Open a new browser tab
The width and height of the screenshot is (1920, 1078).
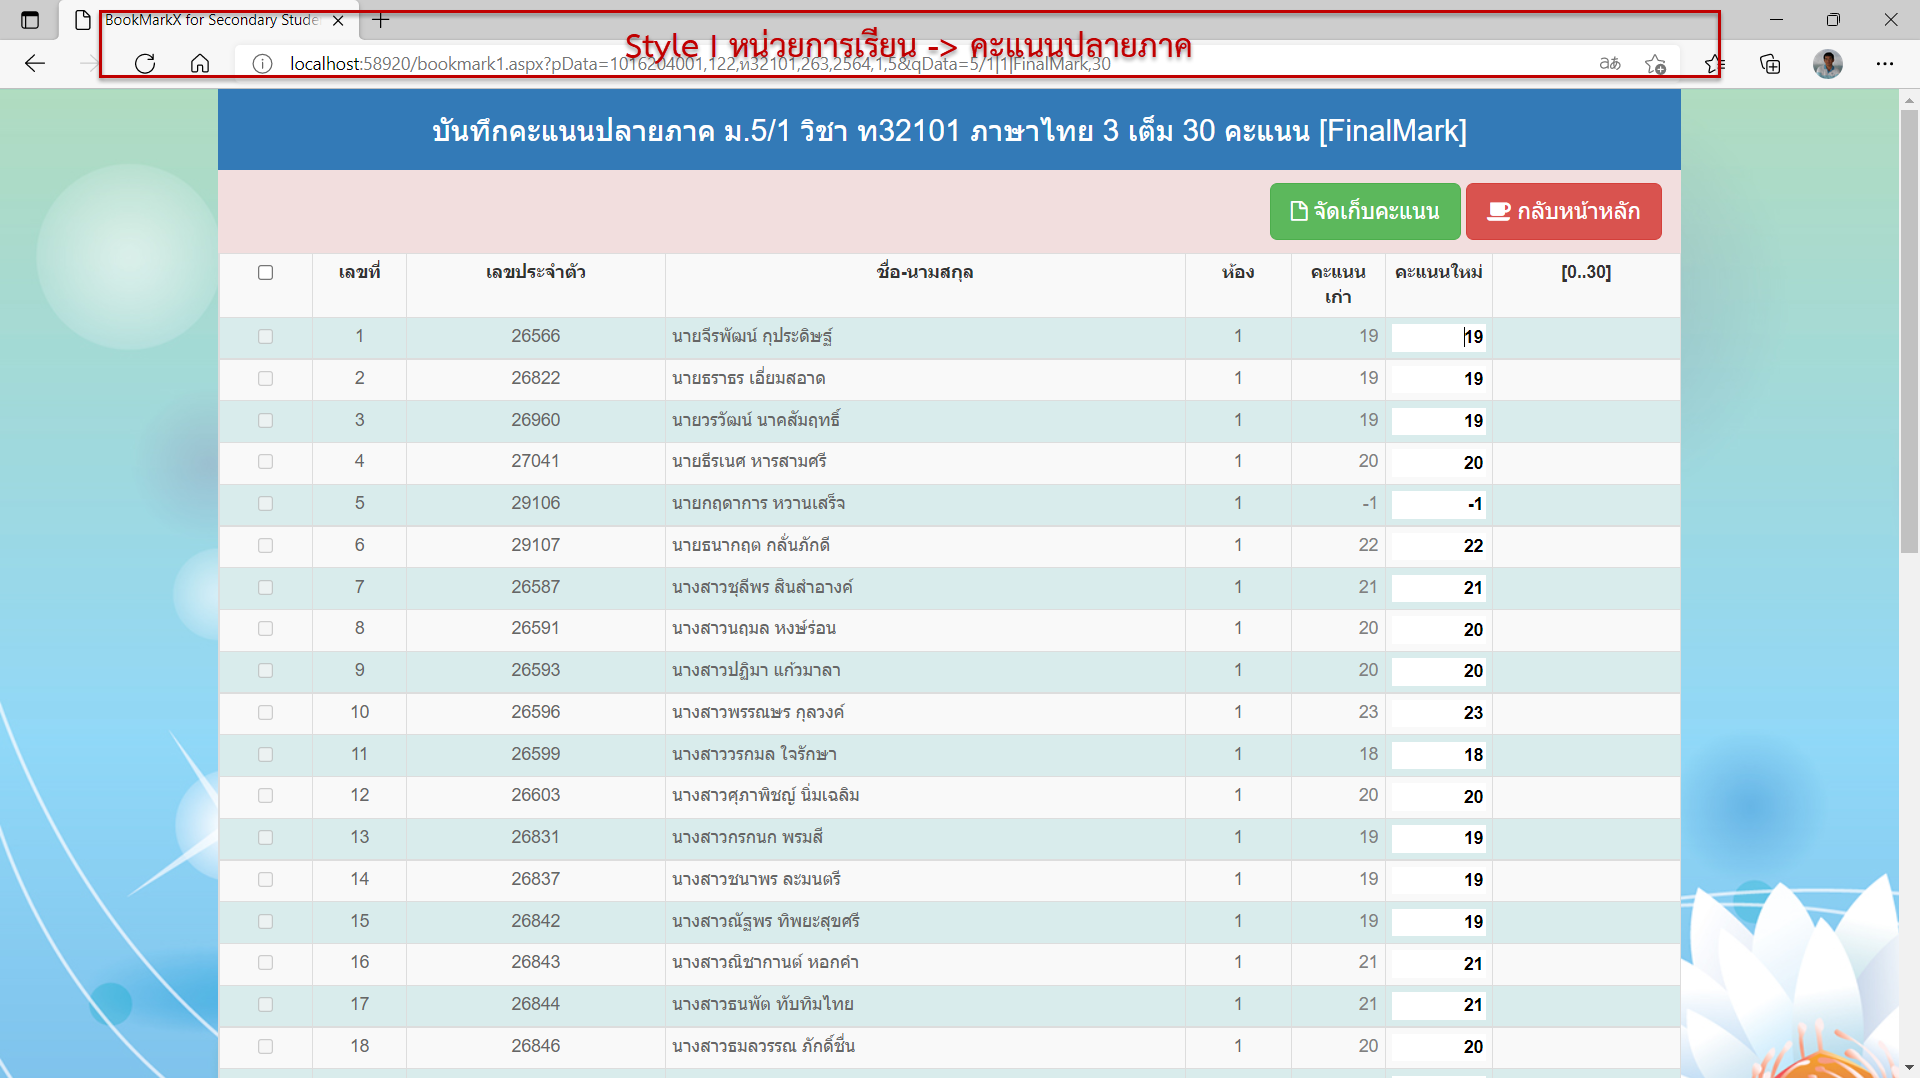point(380,20)
